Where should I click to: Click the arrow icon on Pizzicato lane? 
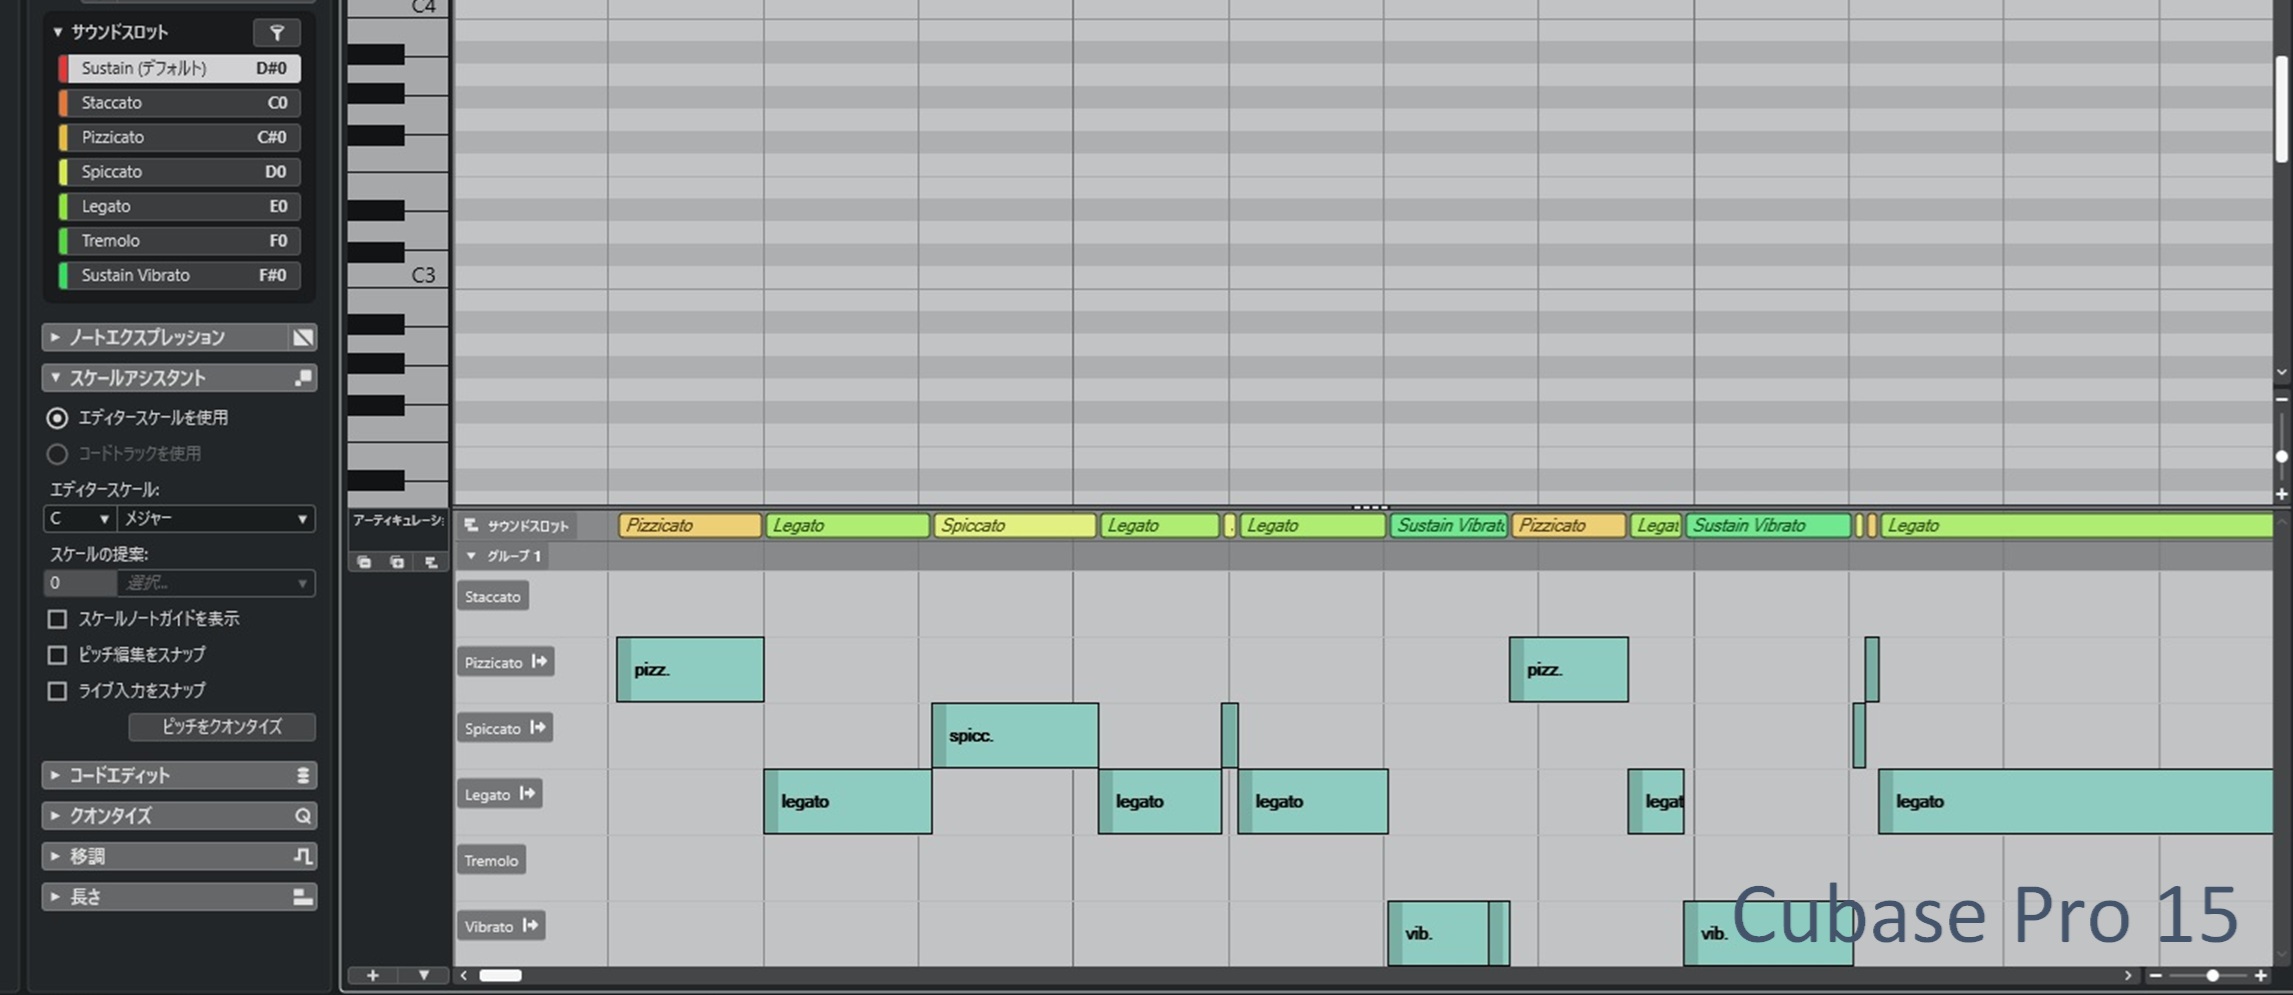click(x=540, y=662)
